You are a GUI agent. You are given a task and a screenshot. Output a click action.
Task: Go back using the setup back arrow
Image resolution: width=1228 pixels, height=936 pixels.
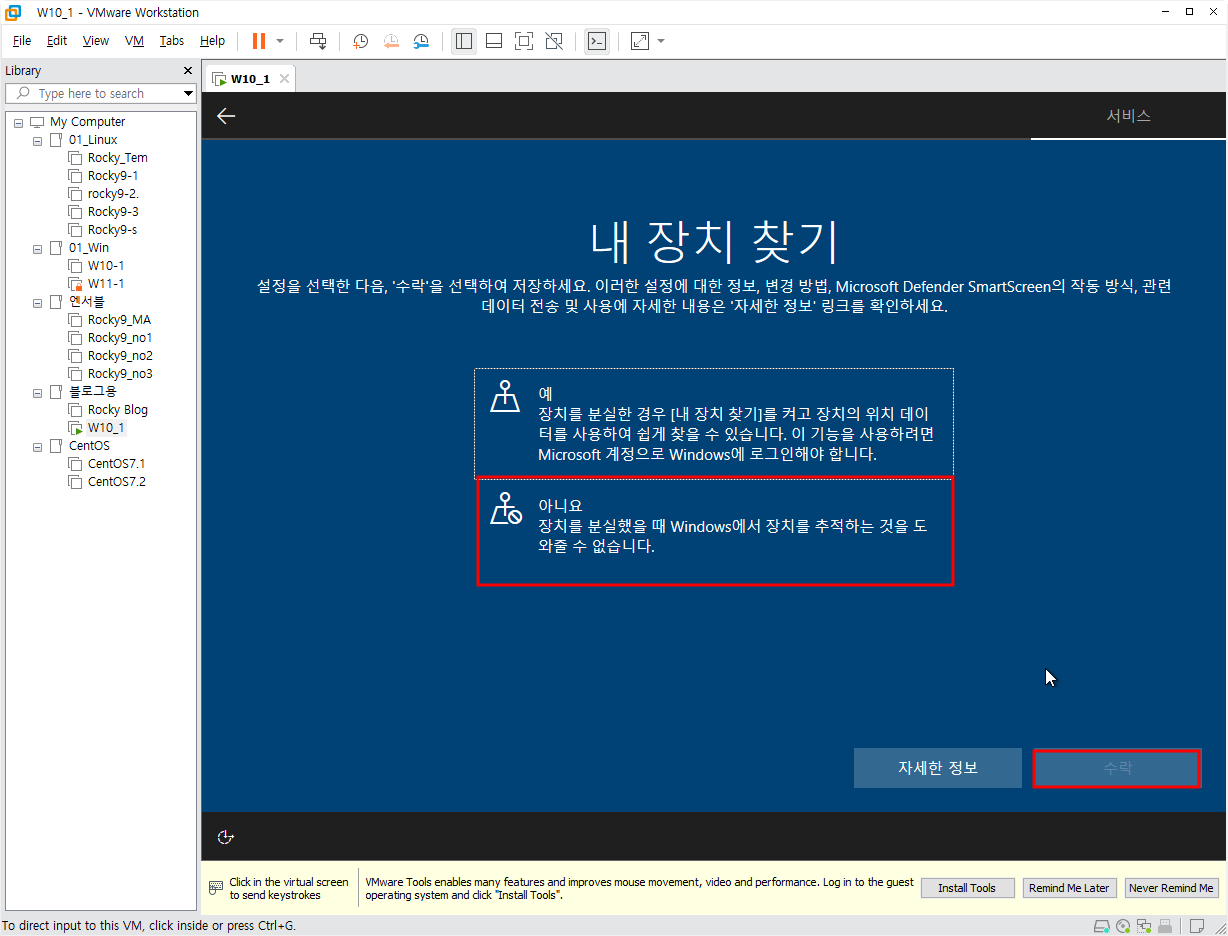tap(226, 116)
